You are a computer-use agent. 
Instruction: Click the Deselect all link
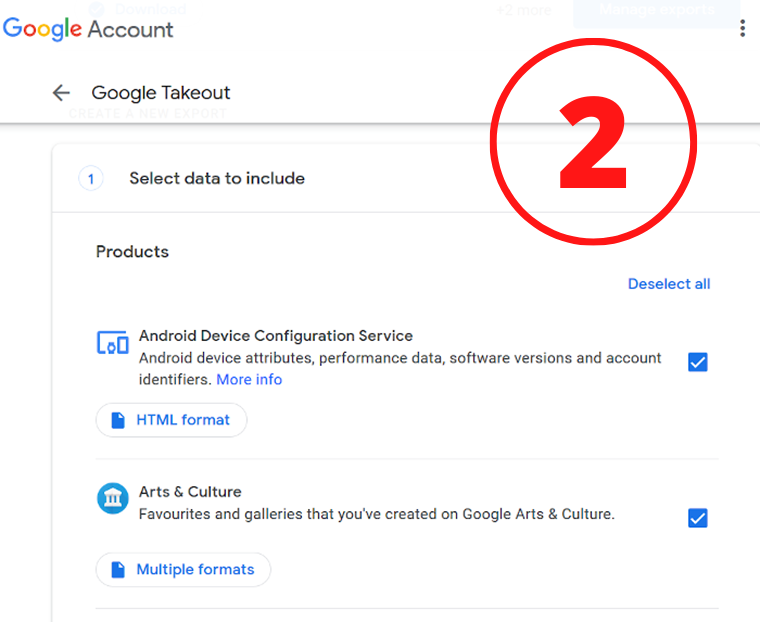[669, 284]
